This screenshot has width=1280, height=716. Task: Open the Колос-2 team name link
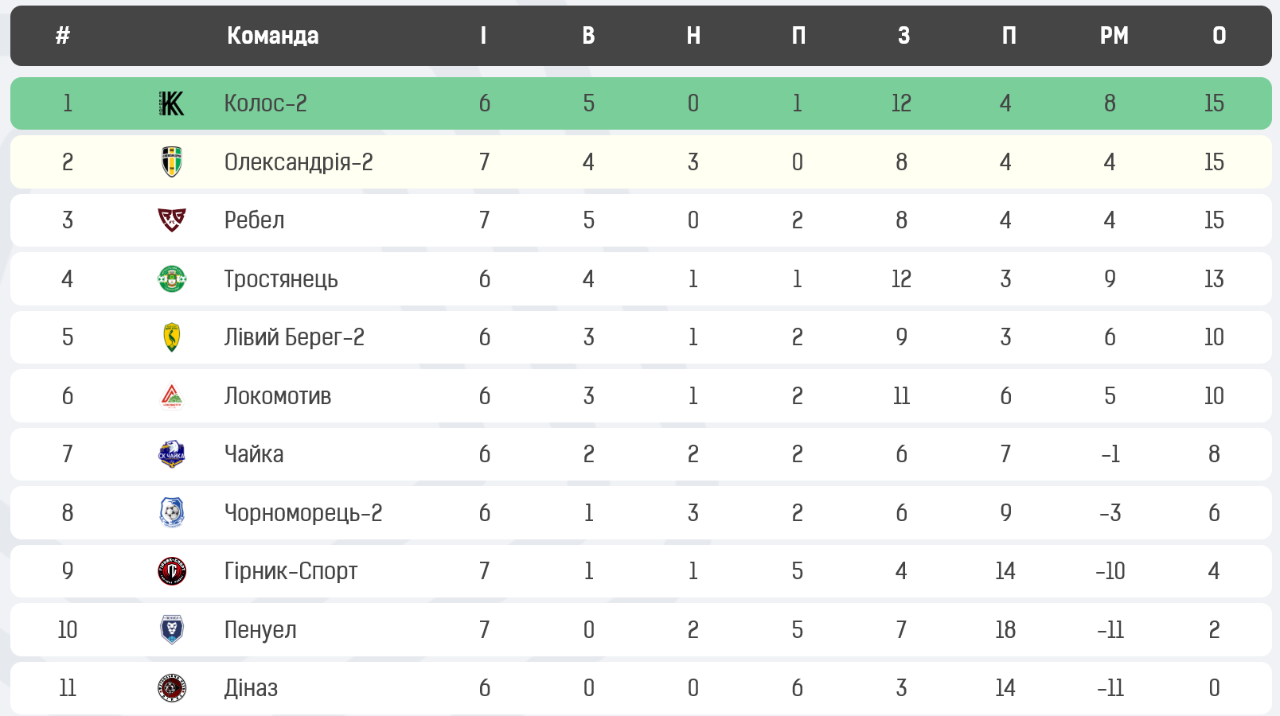pos(265,103)
